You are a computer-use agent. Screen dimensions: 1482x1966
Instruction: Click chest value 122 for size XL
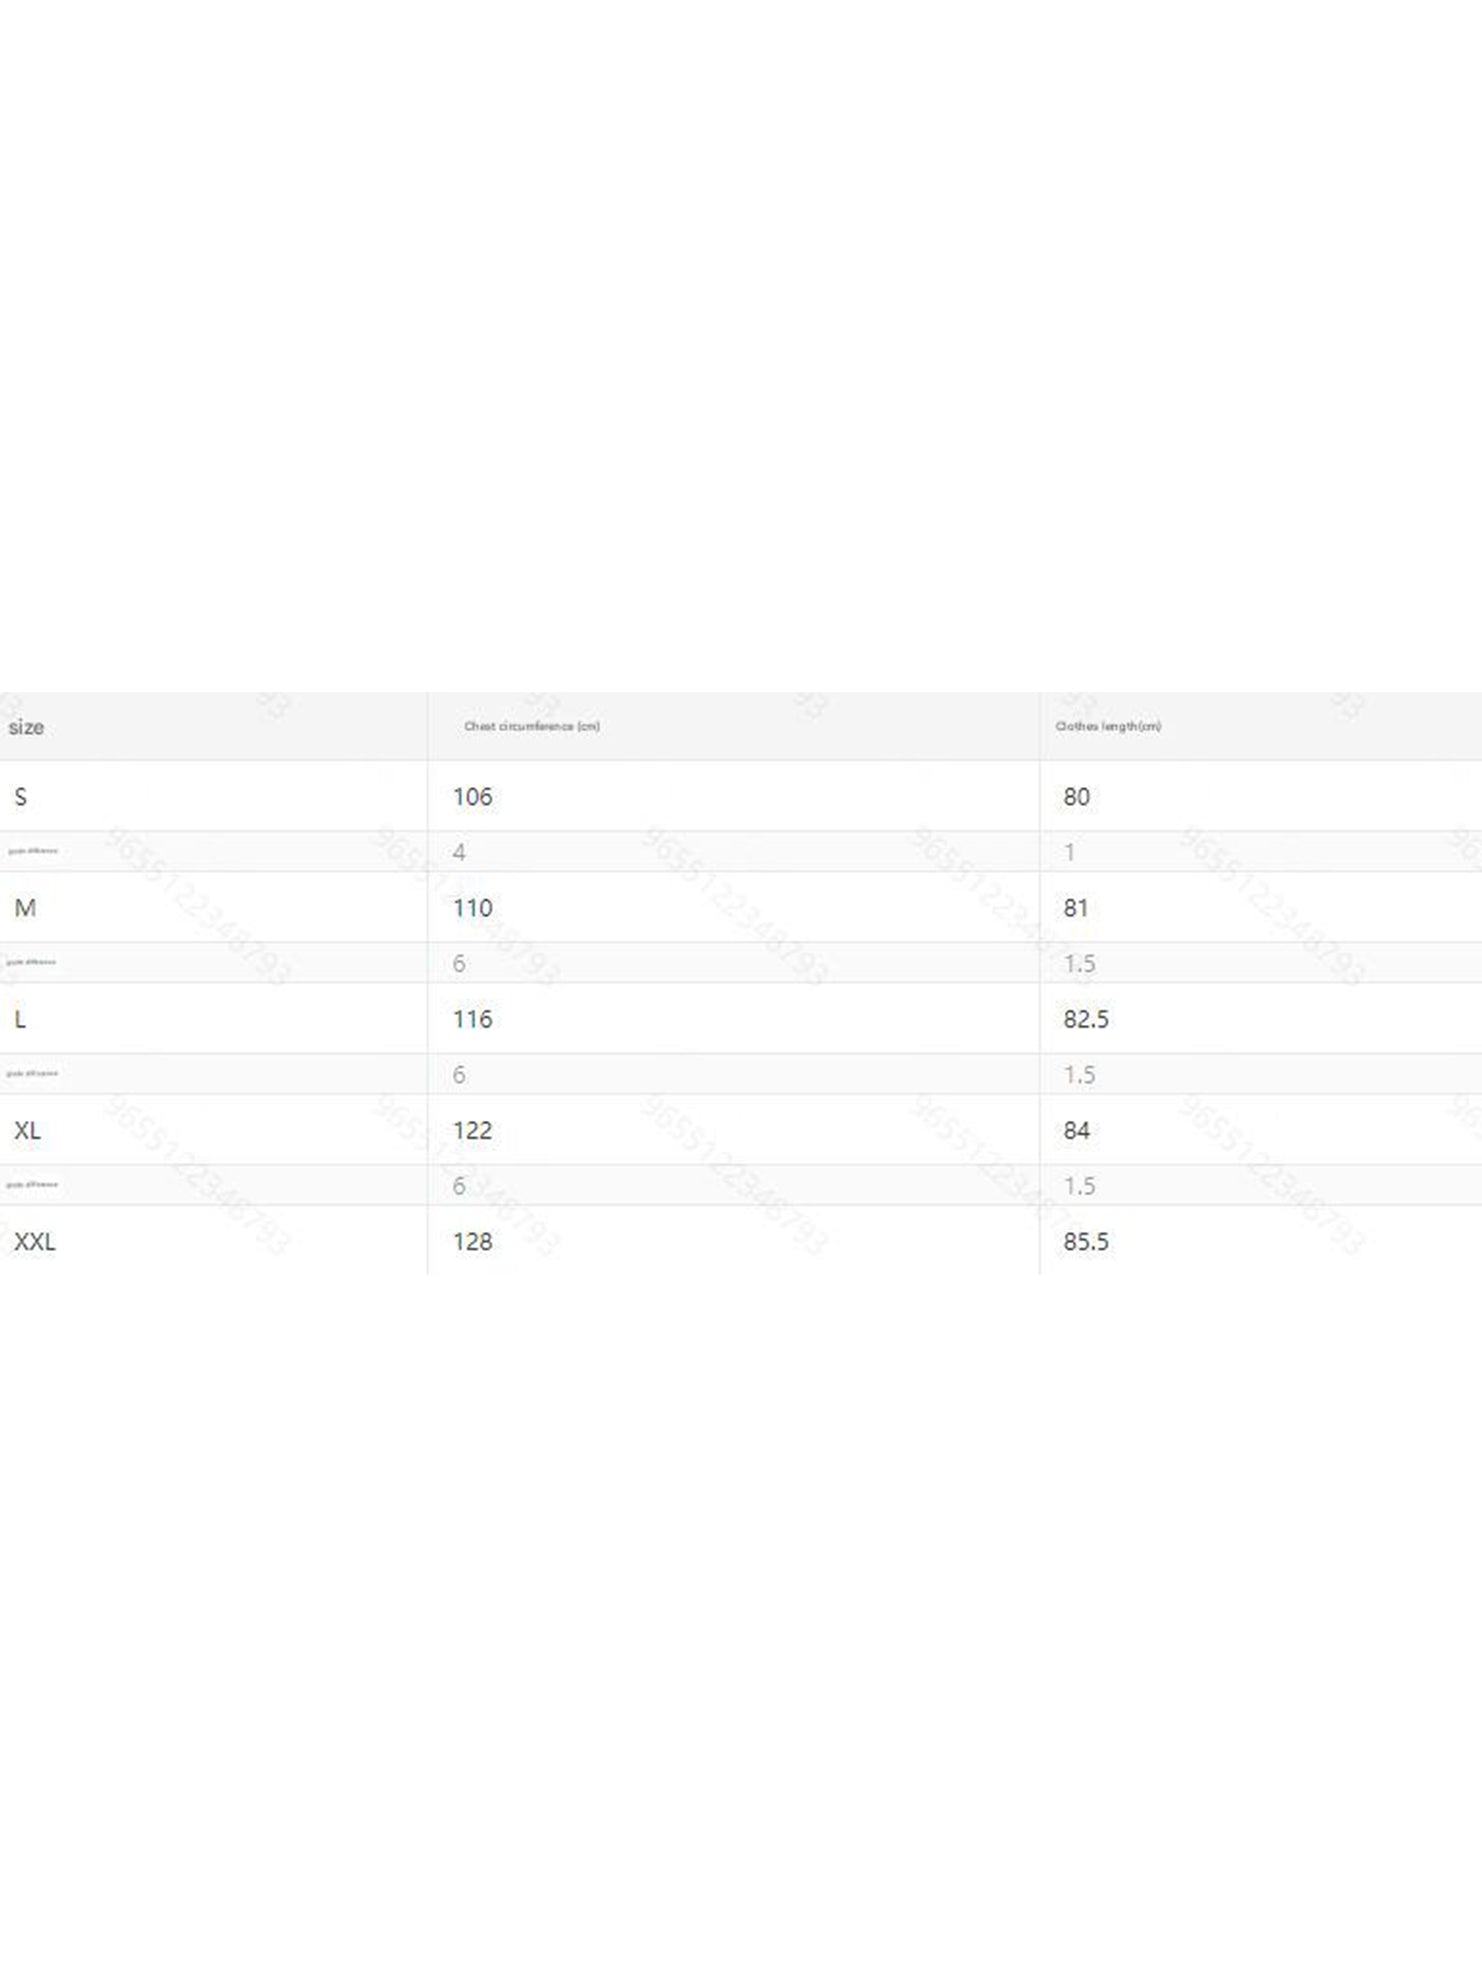(472, 1130)
